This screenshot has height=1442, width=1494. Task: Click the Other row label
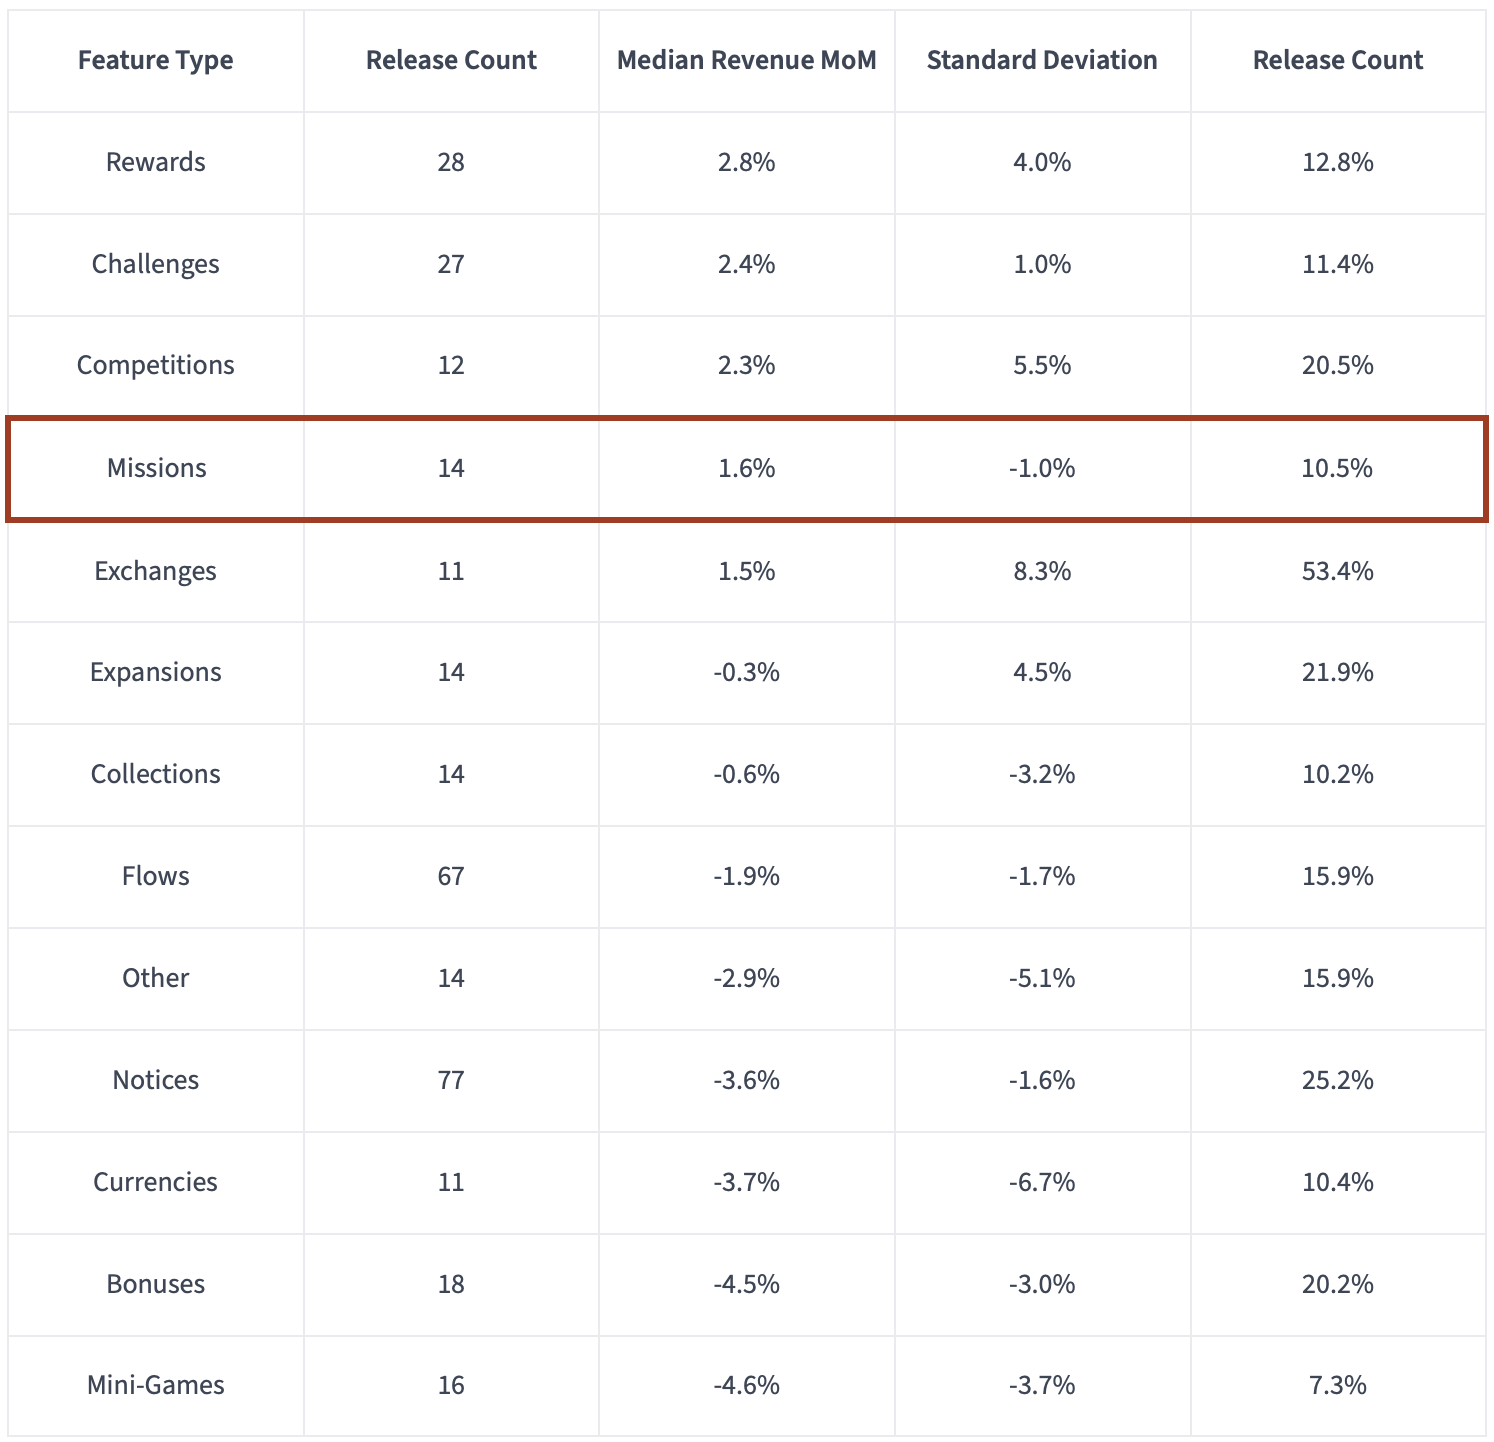155,978
